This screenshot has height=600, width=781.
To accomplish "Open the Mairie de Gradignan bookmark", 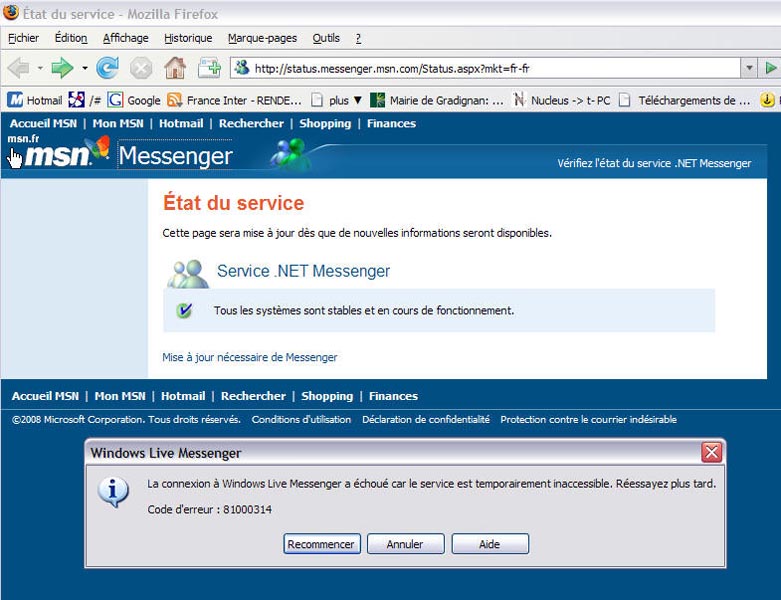I will tap(437, 100).
